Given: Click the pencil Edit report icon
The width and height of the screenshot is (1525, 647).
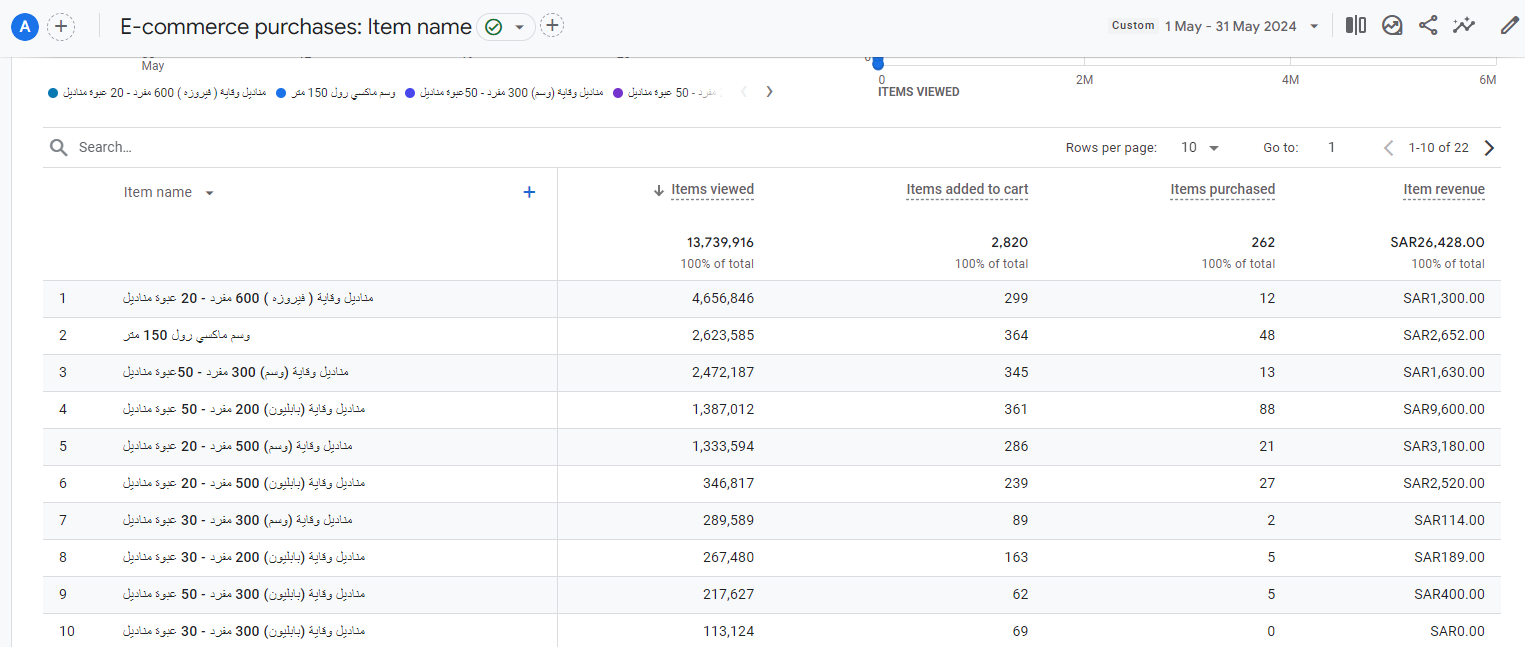Looking at the screenshot, I should point(1509,26).
